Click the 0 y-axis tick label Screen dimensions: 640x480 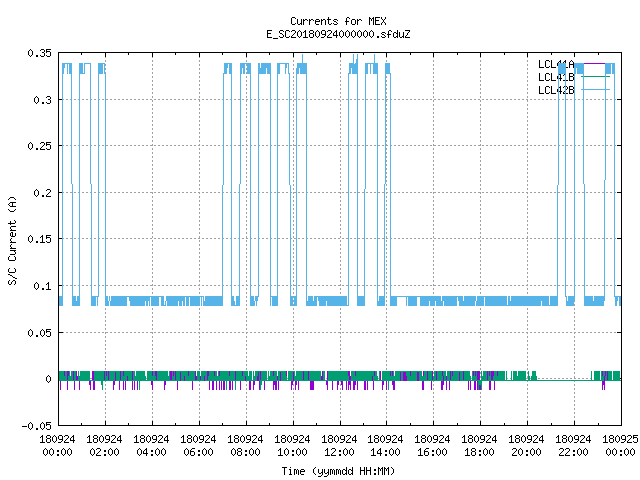pos(49,379)
